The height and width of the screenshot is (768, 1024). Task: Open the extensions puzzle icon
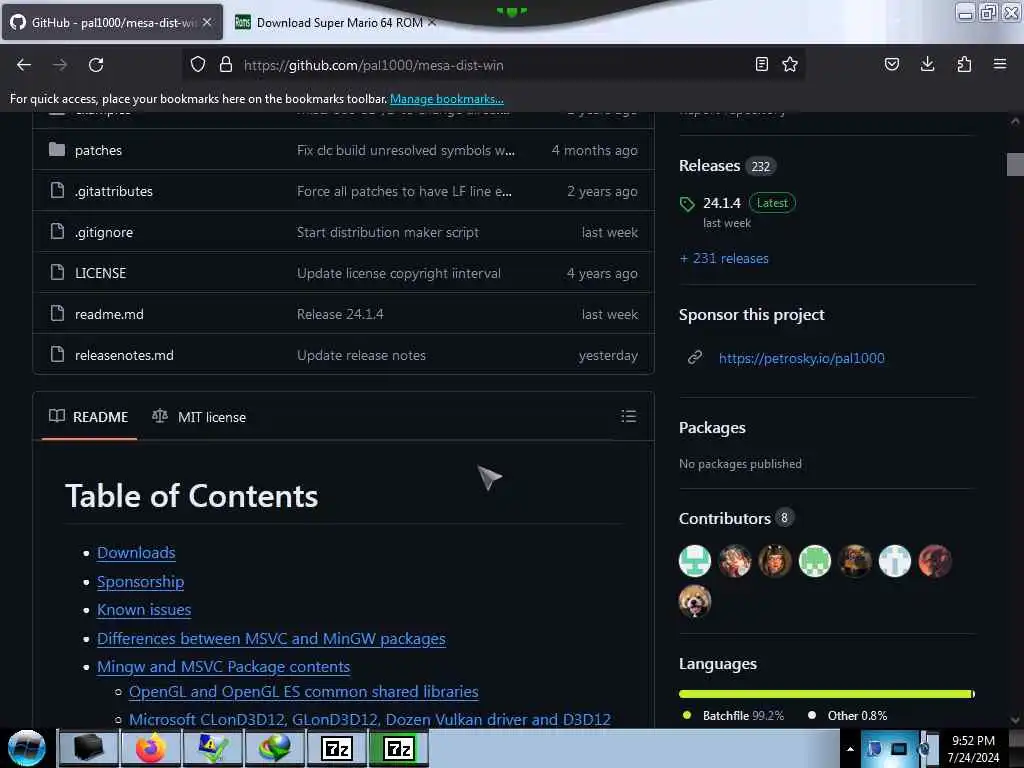(x=964, y=64)
